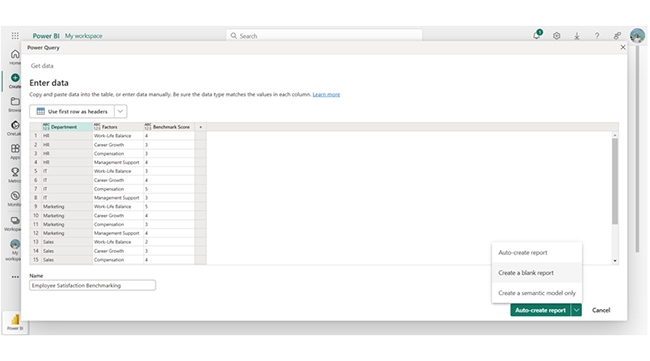Click the Department column data type icon
This screenshot has height=361, width=650.
pos(46,127)
